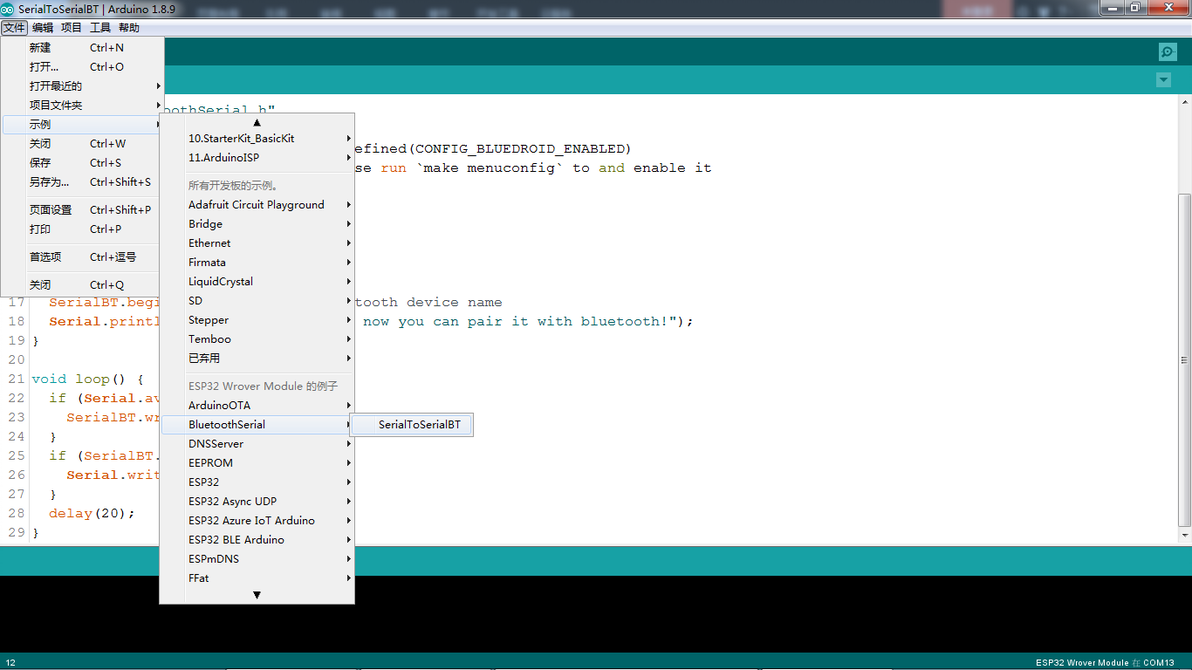Expand ESP32 examples entry

point(257,482)
